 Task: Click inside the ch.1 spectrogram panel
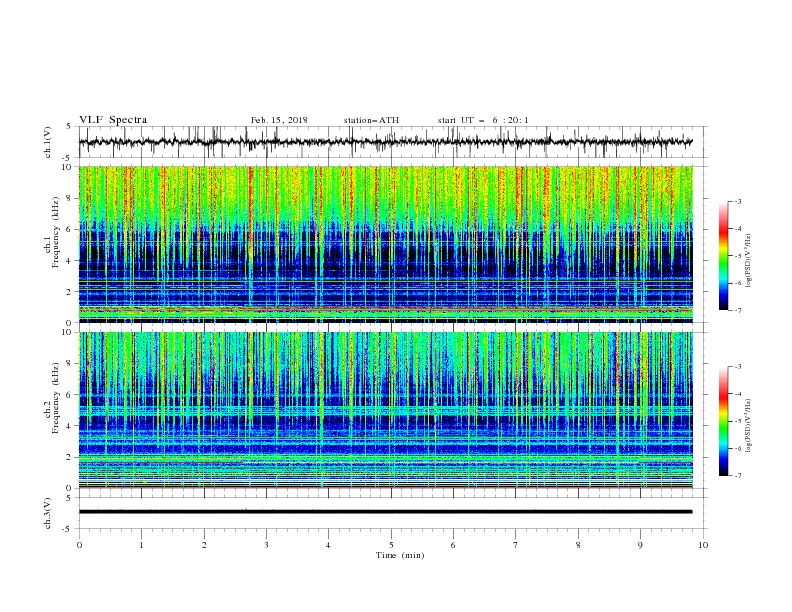(386, 244)
